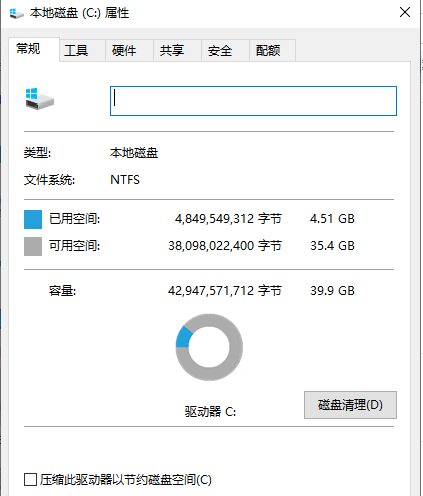Viewport: 423px width, 496px height.
Task: Click the 本地磁盘 (C:) 属性 window title
Action: [x=79, y=13]
